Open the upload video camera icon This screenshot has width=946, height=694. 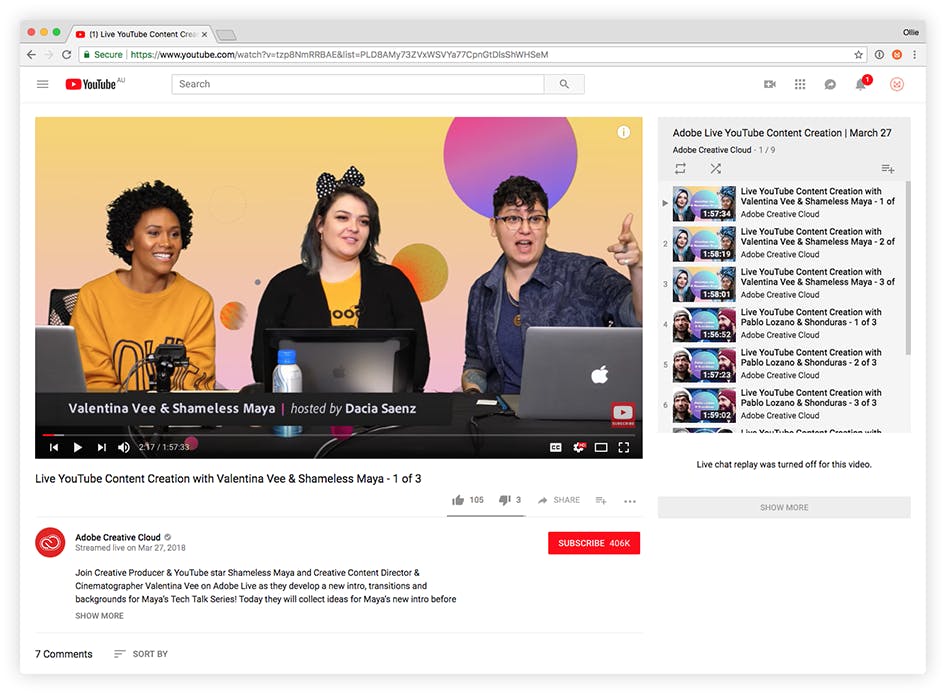click(769, 84)
